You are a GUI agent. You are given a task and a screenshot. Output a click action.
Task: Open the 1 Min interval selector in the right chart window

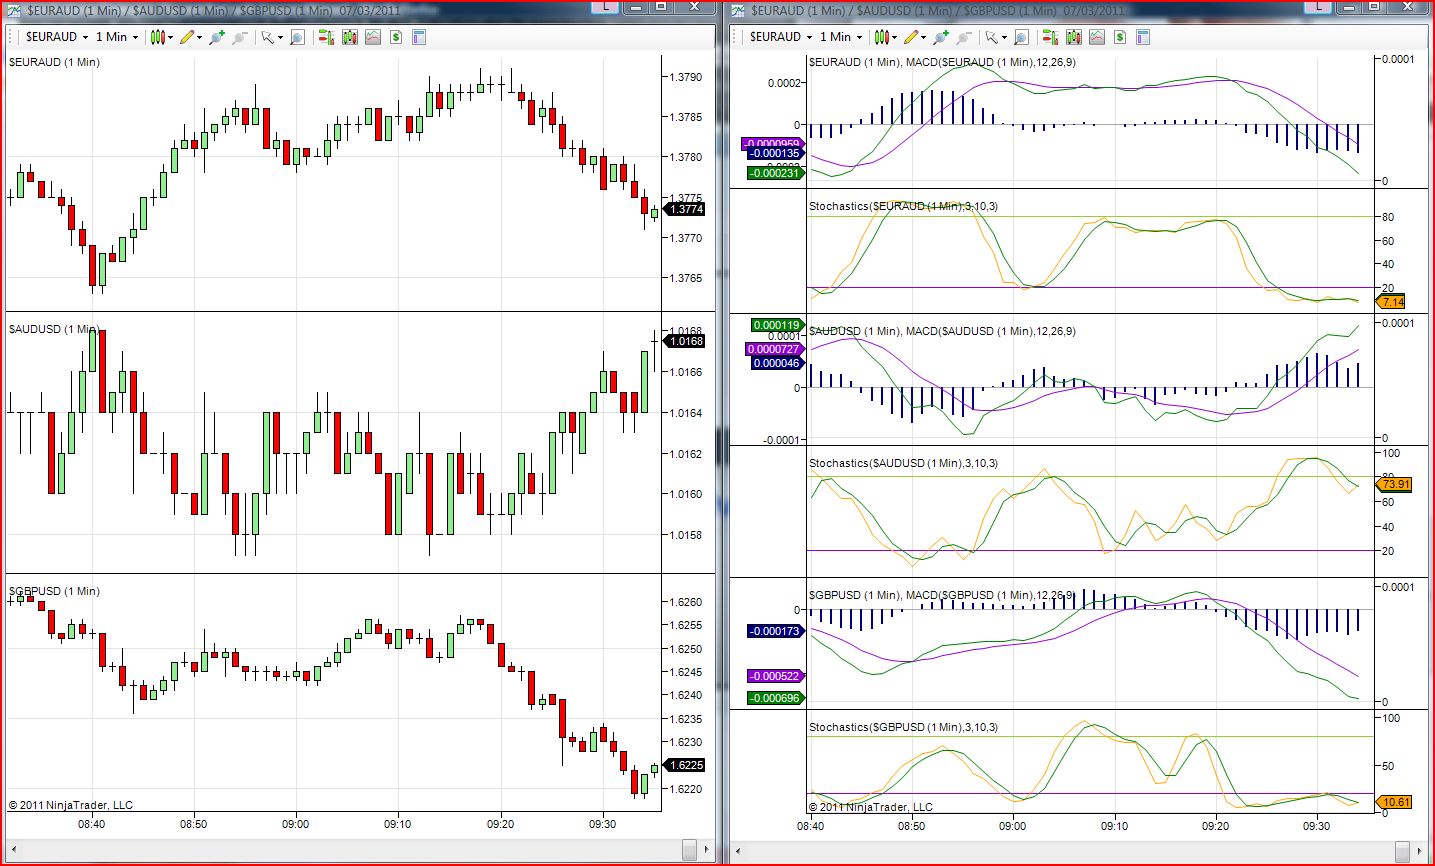(841, 37)
